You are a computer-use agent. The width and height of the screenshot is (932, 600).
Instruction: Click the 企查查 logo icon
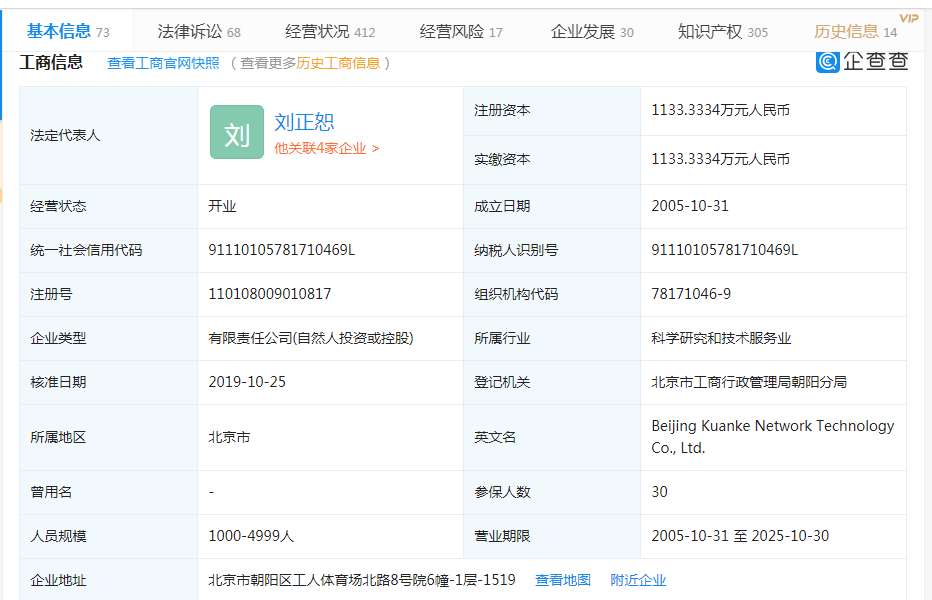827,61
